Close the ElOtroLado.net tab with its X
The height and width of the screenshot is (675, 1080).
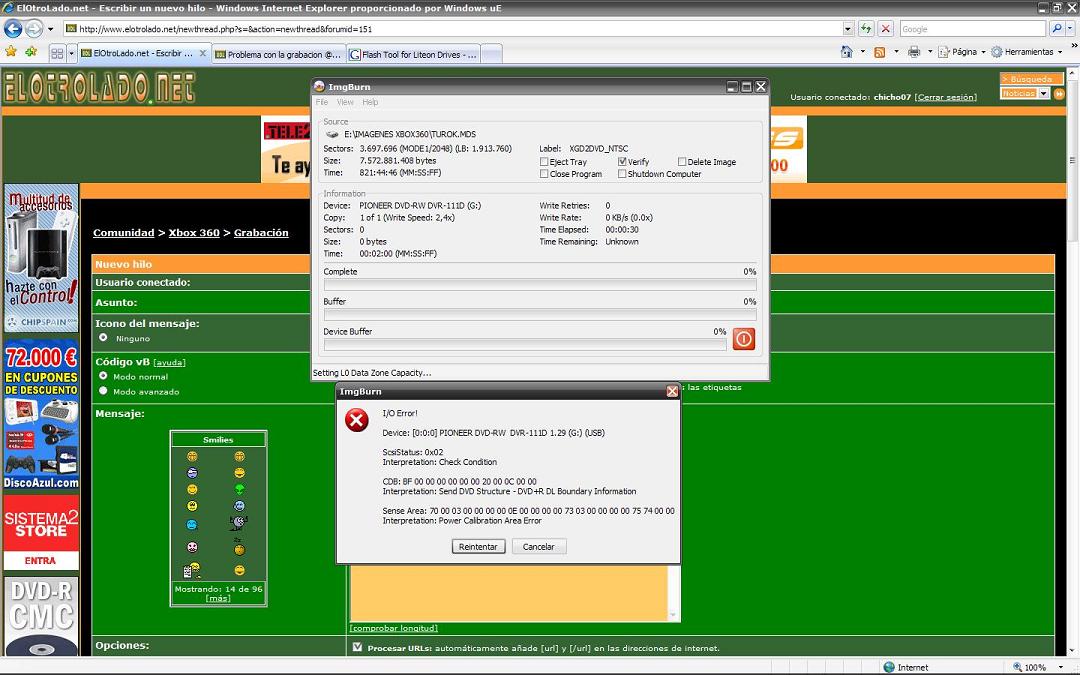(202, 53)
